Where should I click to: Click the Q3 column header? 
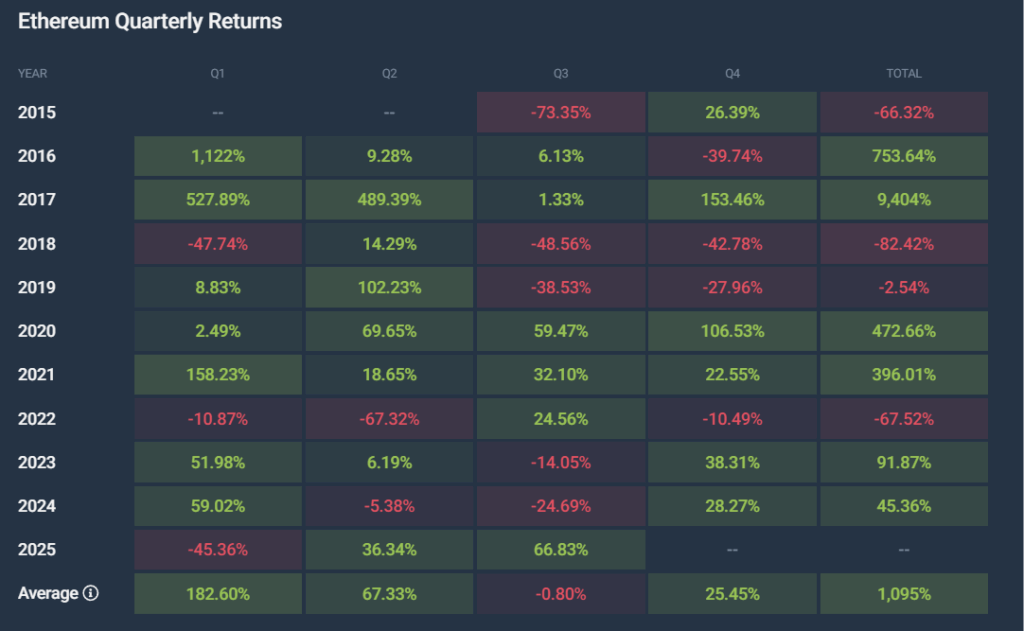pyautogui.click(x=561, y=73)
